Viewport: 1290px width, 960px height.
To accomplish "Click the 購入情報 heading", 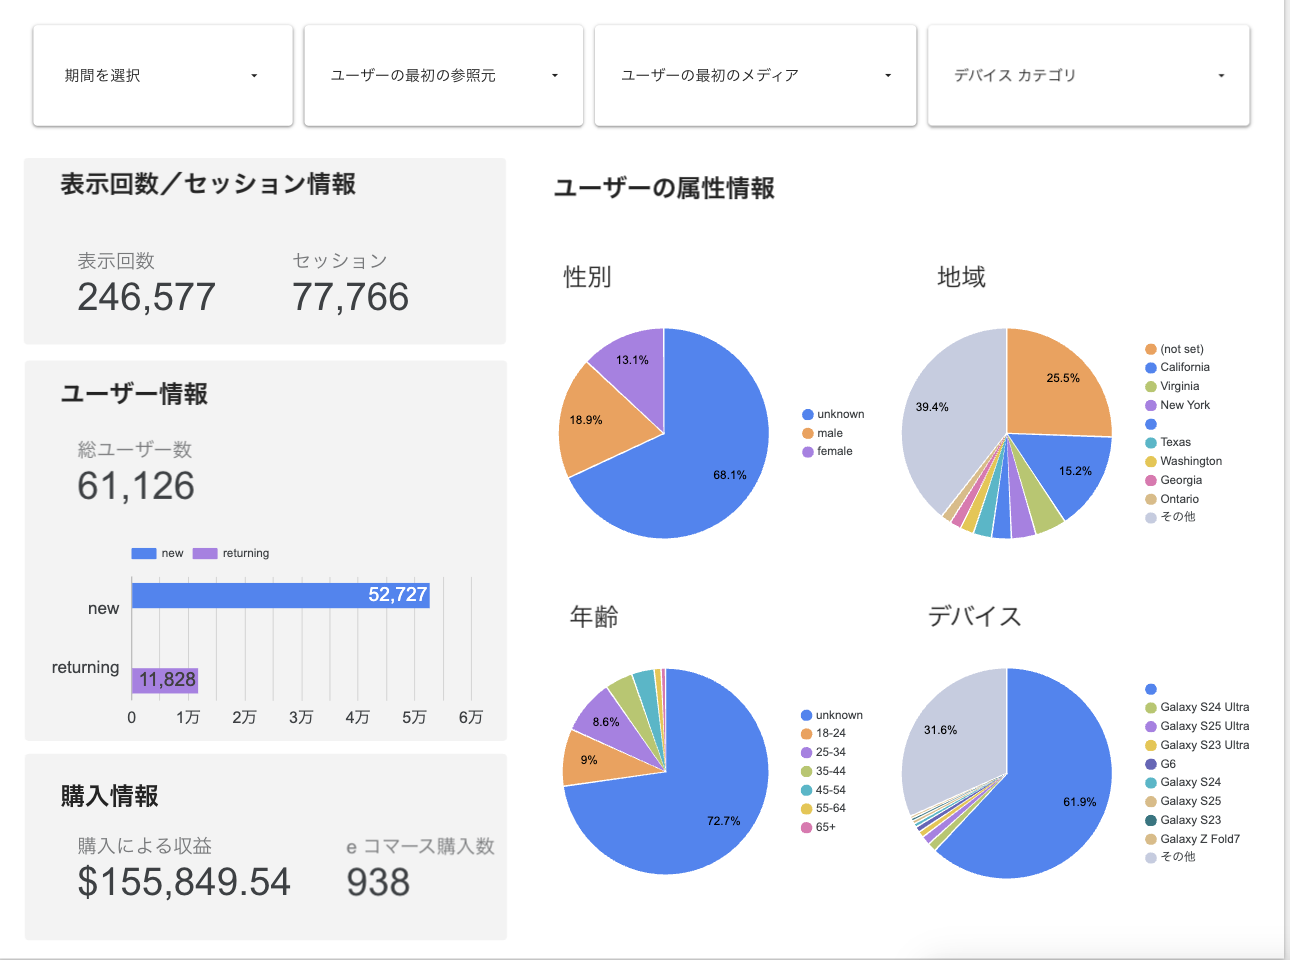I will click(110, 796).
